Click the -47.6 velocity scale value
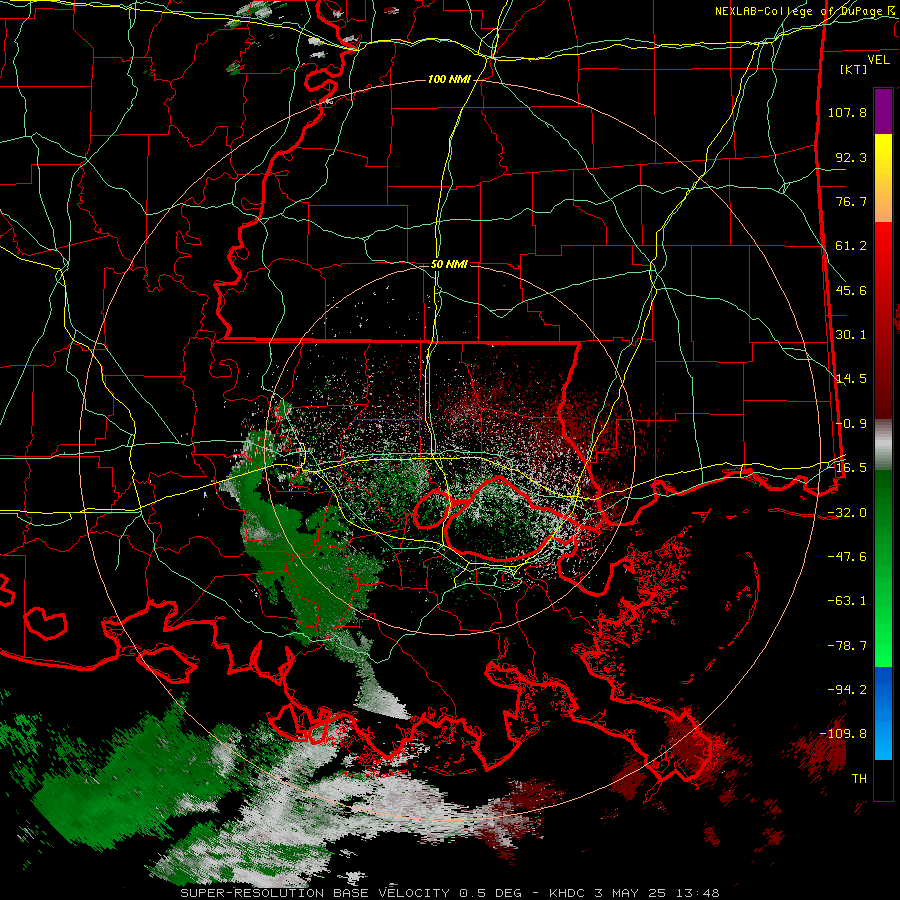900x900 pixels. pyautogui.click(x=848, y=557)
